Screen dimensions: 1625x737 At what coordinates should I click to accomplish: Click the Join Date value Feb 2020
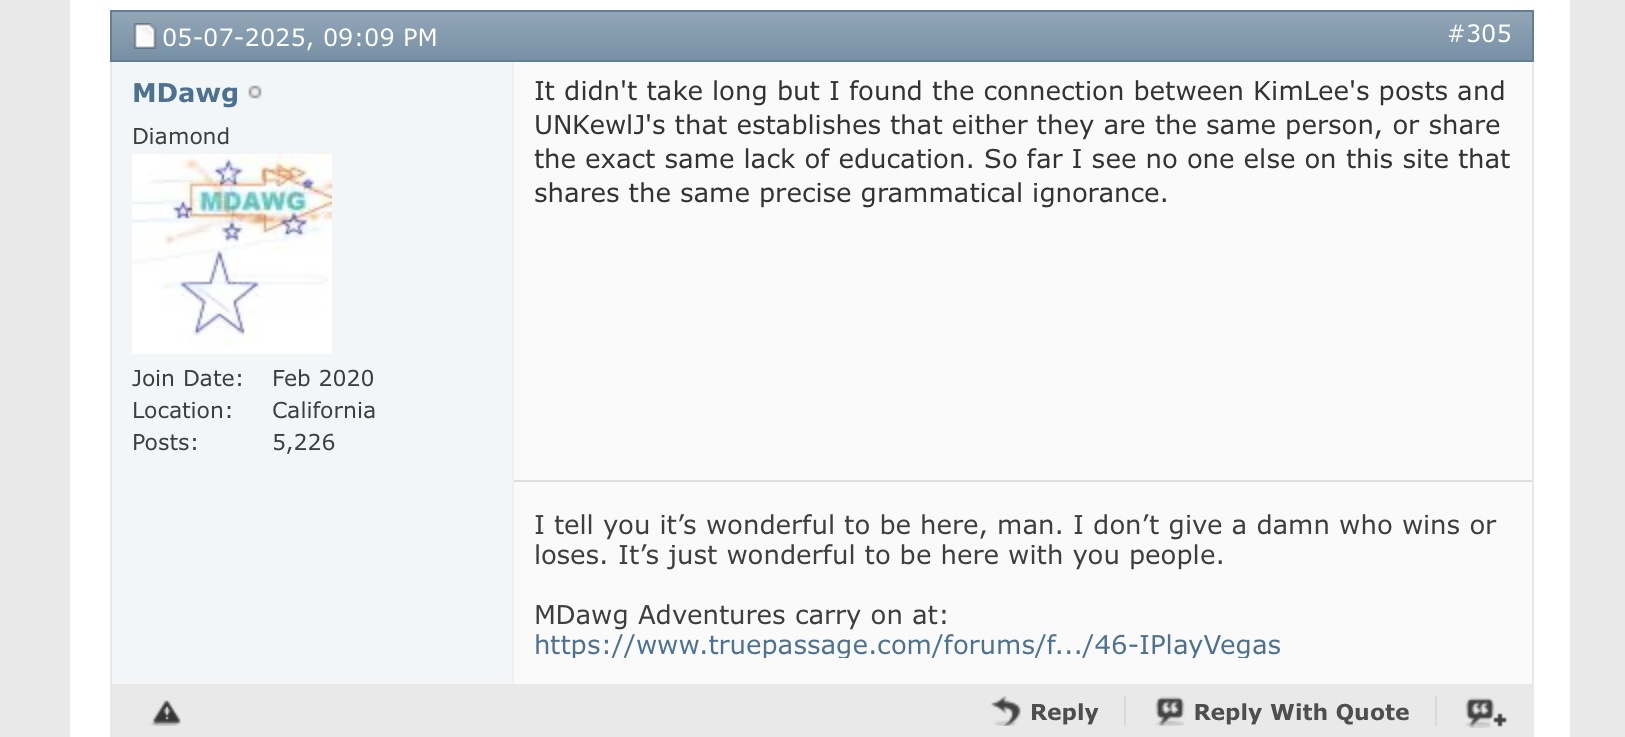pos(323,379)
